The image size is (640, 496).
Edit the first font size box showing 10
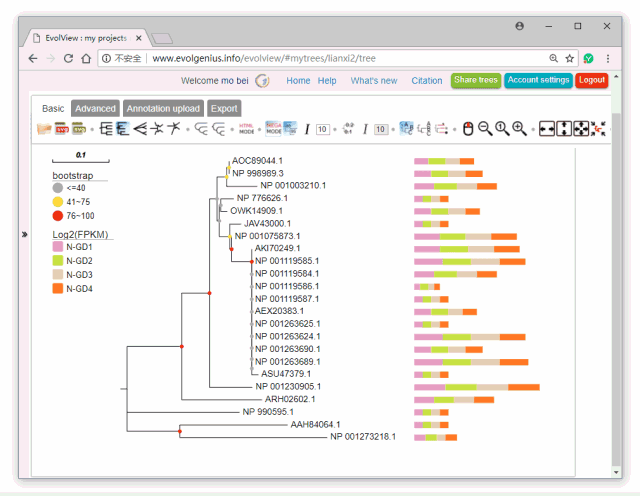tap(322, 129)
